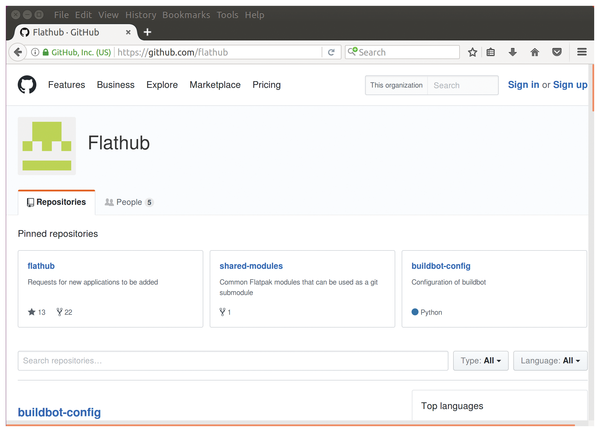Bookmark this page with star icon

[x=472, y=52]
